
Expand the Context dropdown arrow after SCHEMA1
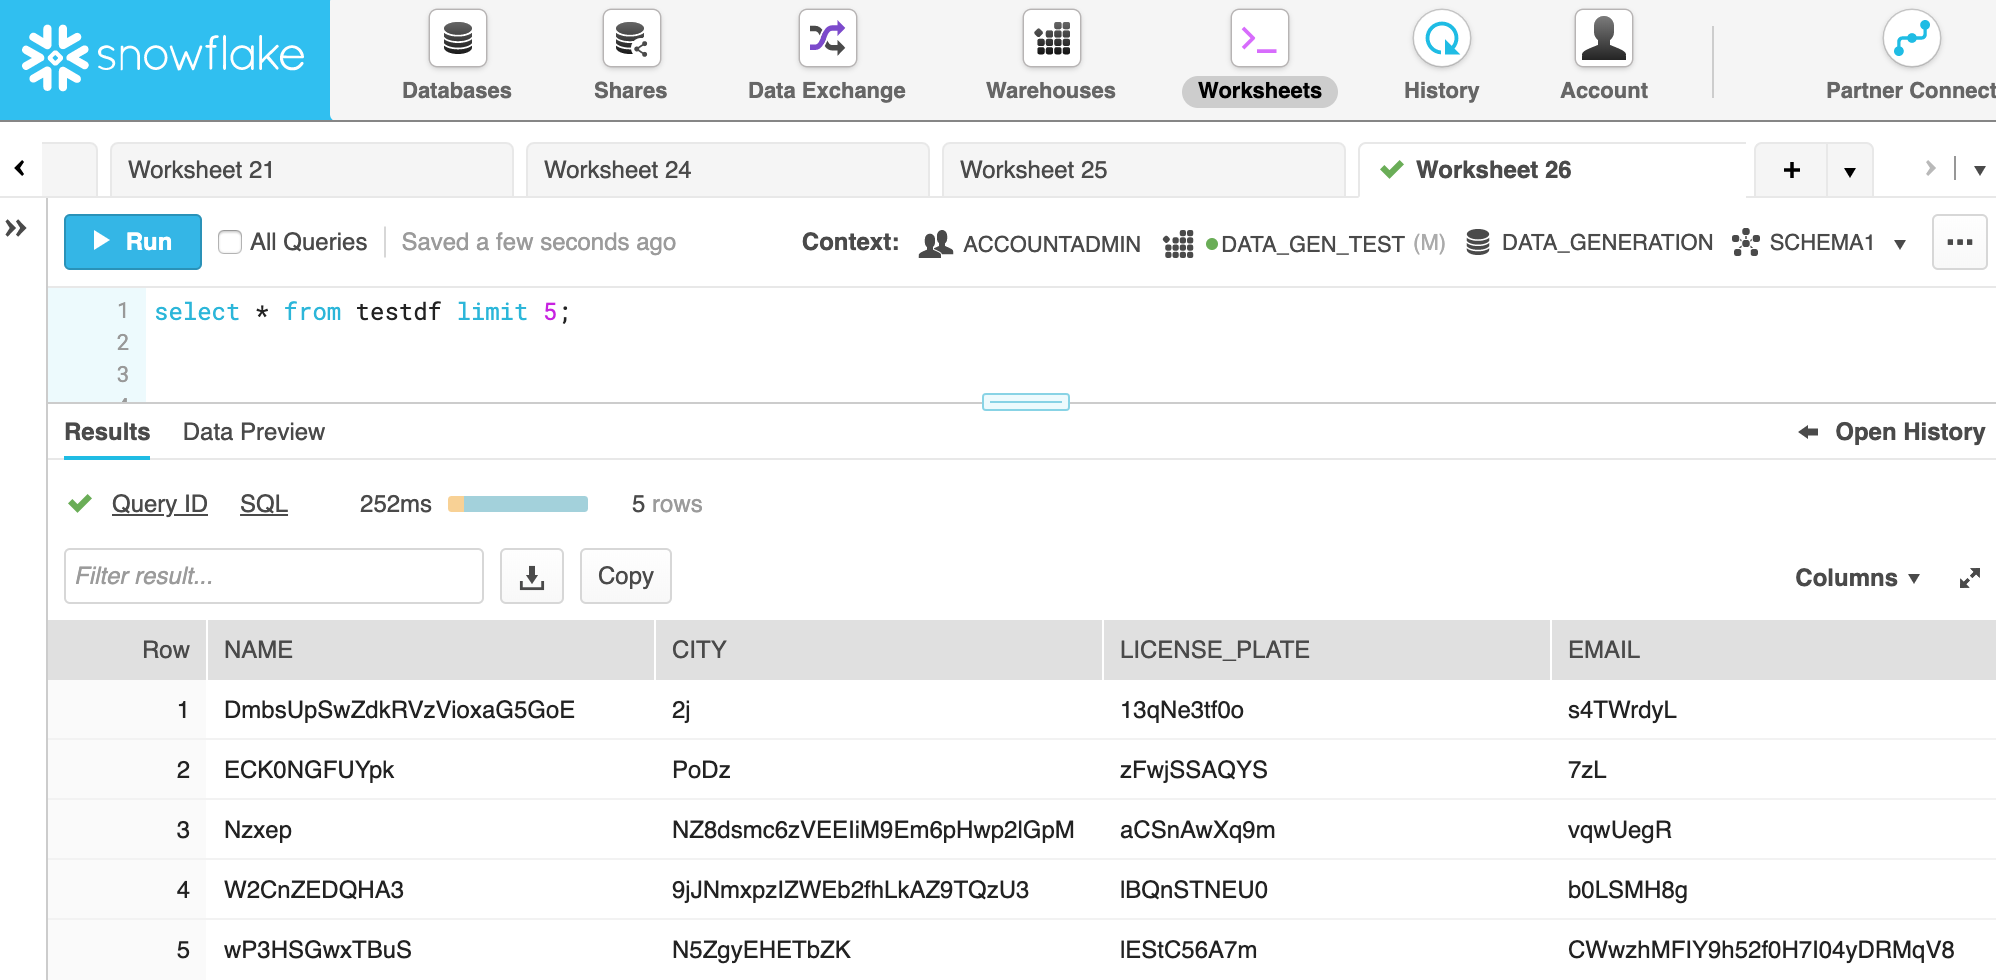point(1899,244)
